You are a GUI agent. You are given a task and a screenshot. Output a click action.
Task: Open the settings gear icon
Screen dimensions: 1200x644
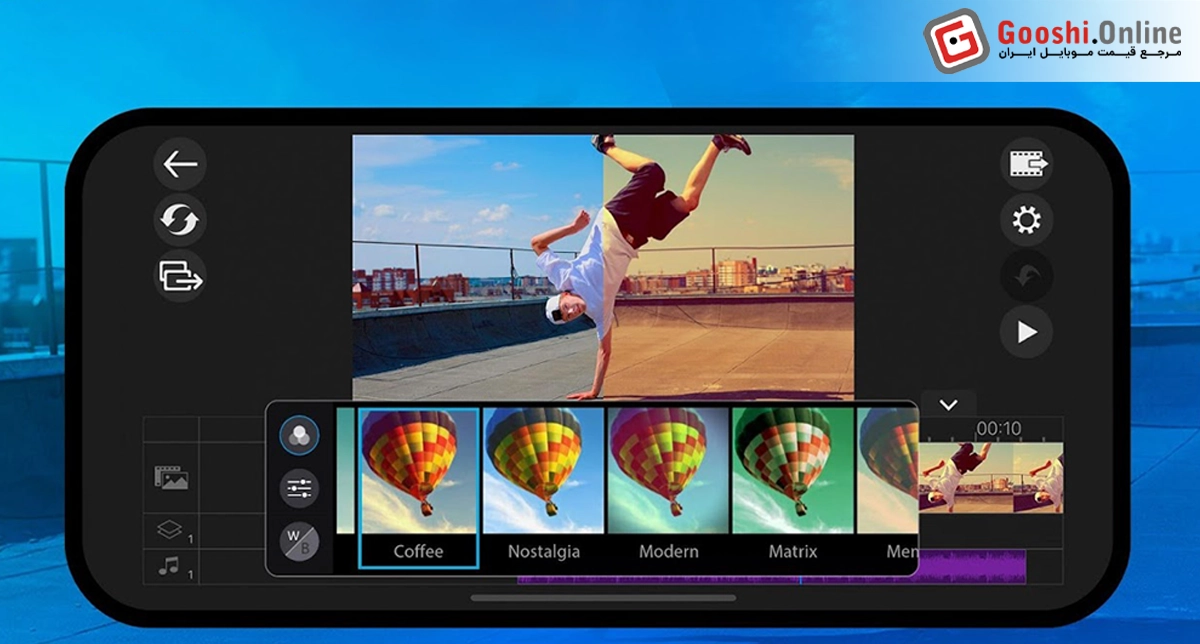pos(1027,220)
